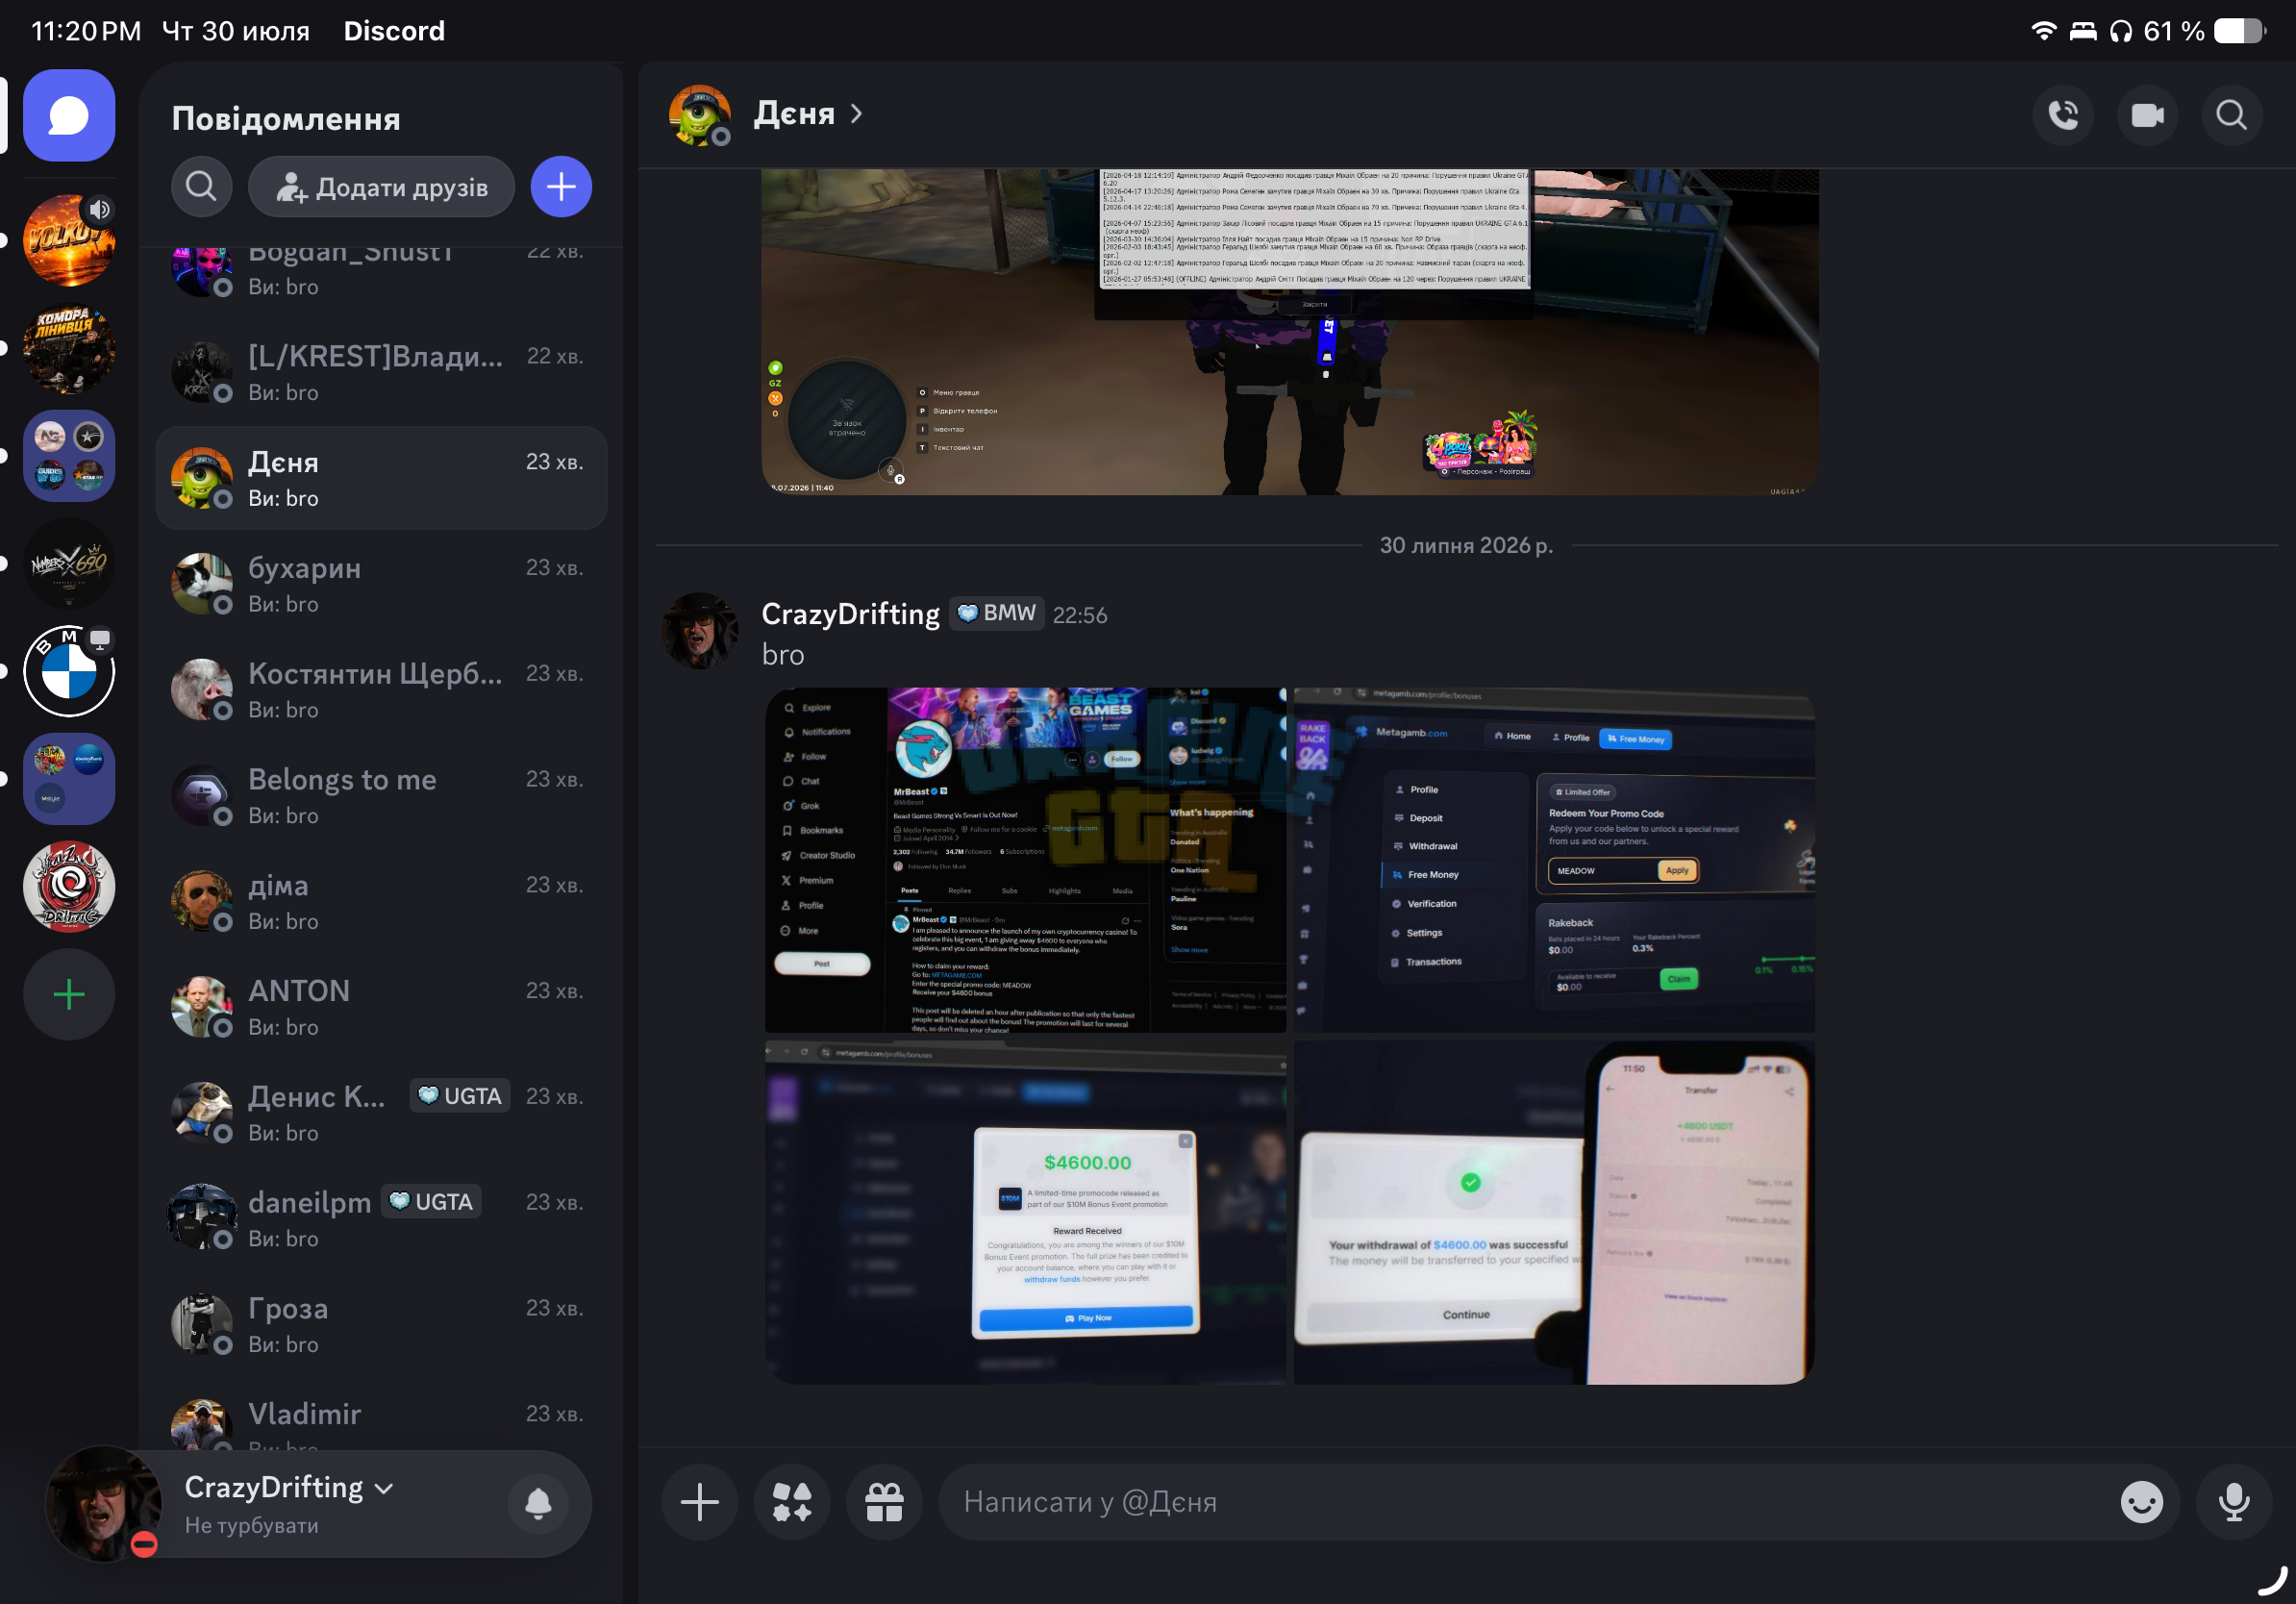Click the Додати друзів button
2296x1604 pixels.
pyautogui.click(x=382, y=186)
